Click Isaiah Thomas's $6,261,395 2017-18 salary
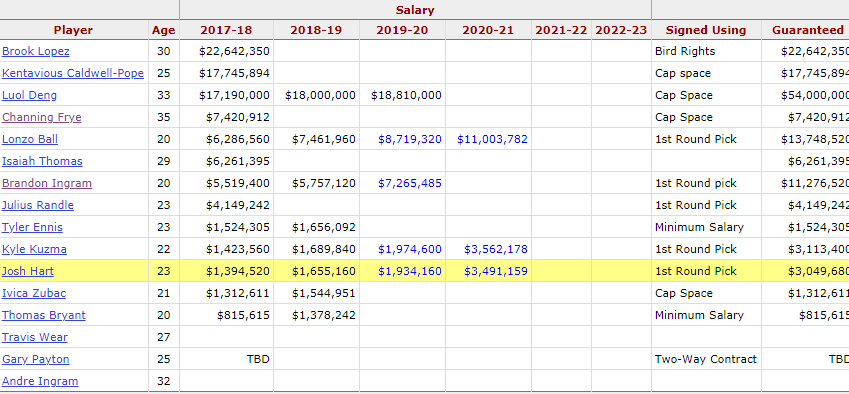849x394 pixels. click(x=238, y=161)
